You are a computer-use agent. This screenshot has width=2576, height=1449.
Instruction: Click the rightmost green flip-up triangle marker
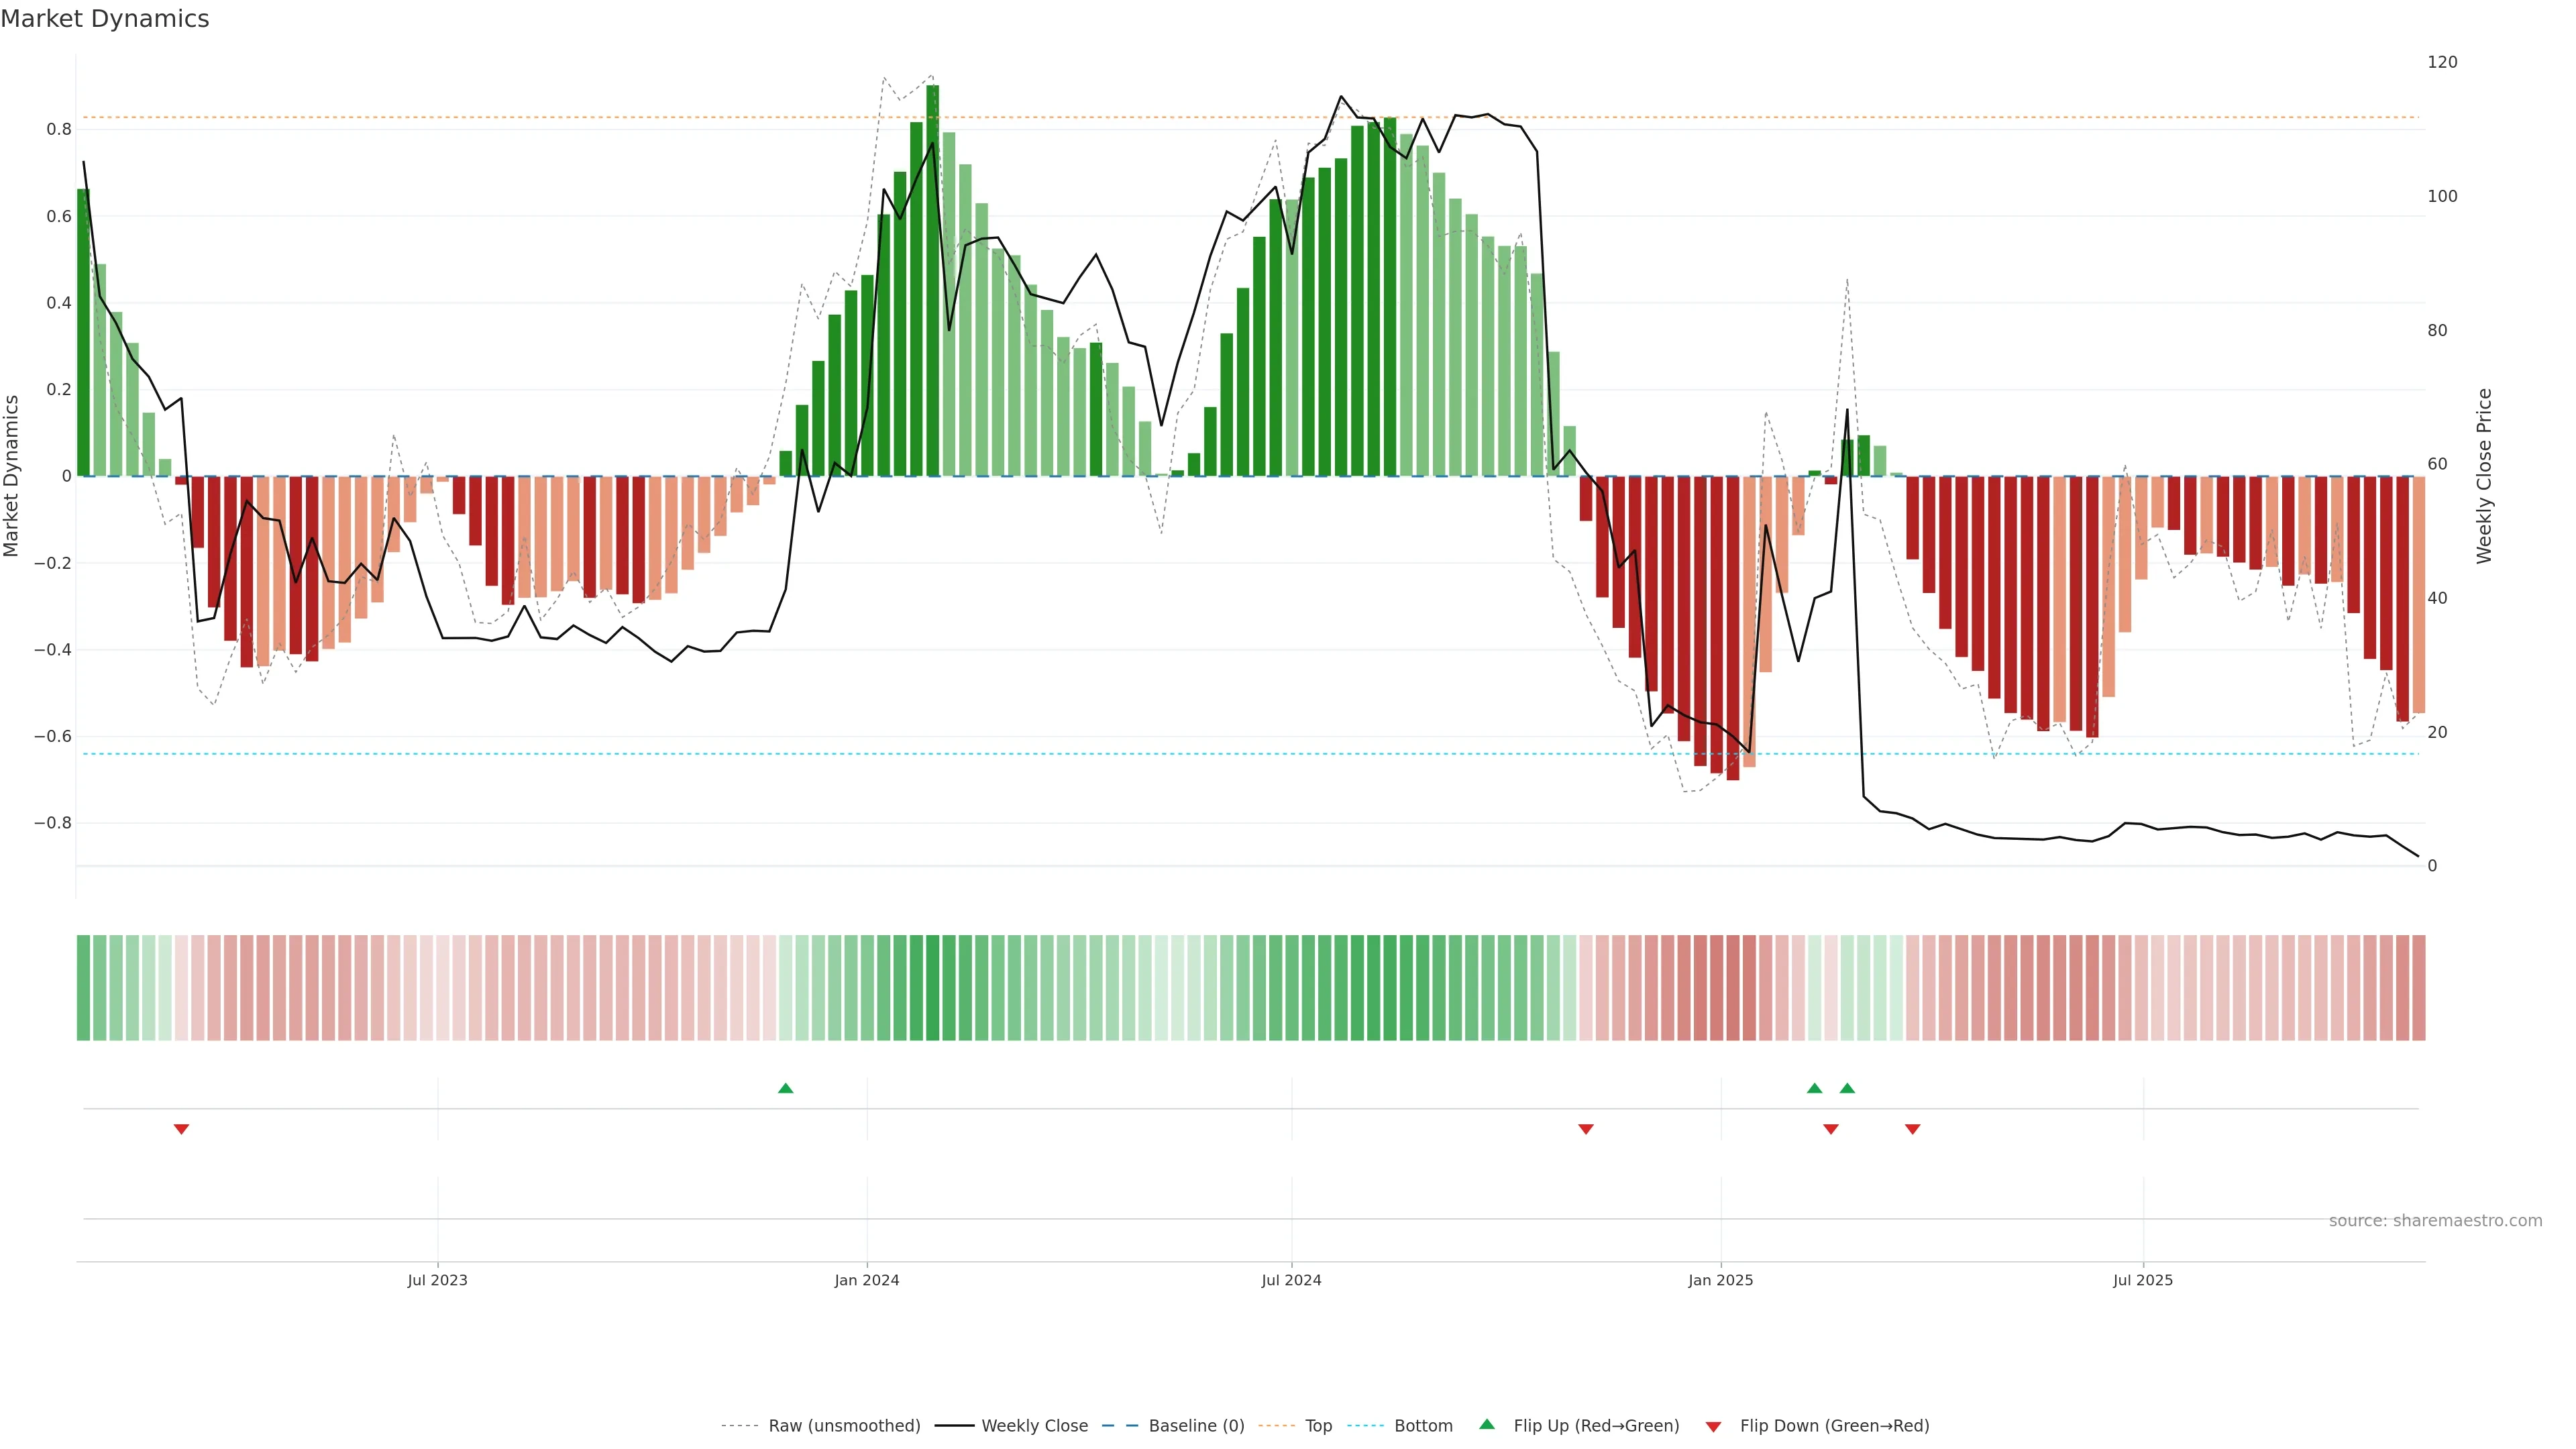1847,1088
